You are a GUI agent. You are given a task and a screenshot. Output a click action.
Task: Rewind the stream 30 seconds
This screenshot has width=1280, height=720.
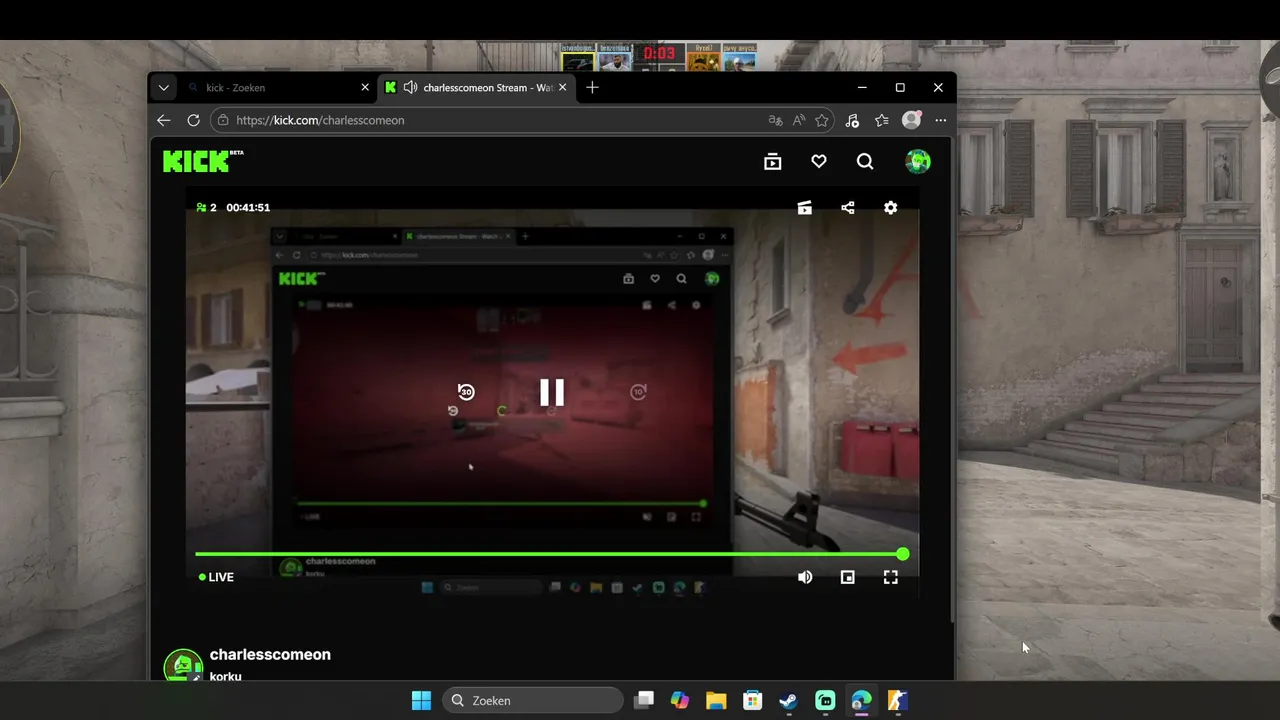coord(466,392)
